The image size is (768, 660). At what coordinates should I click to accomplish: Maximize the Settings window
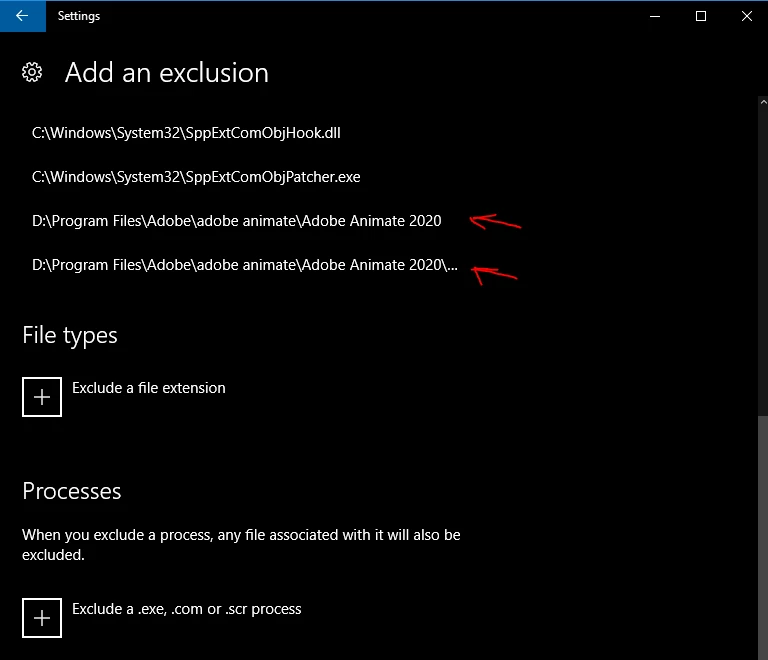(701, 16)
